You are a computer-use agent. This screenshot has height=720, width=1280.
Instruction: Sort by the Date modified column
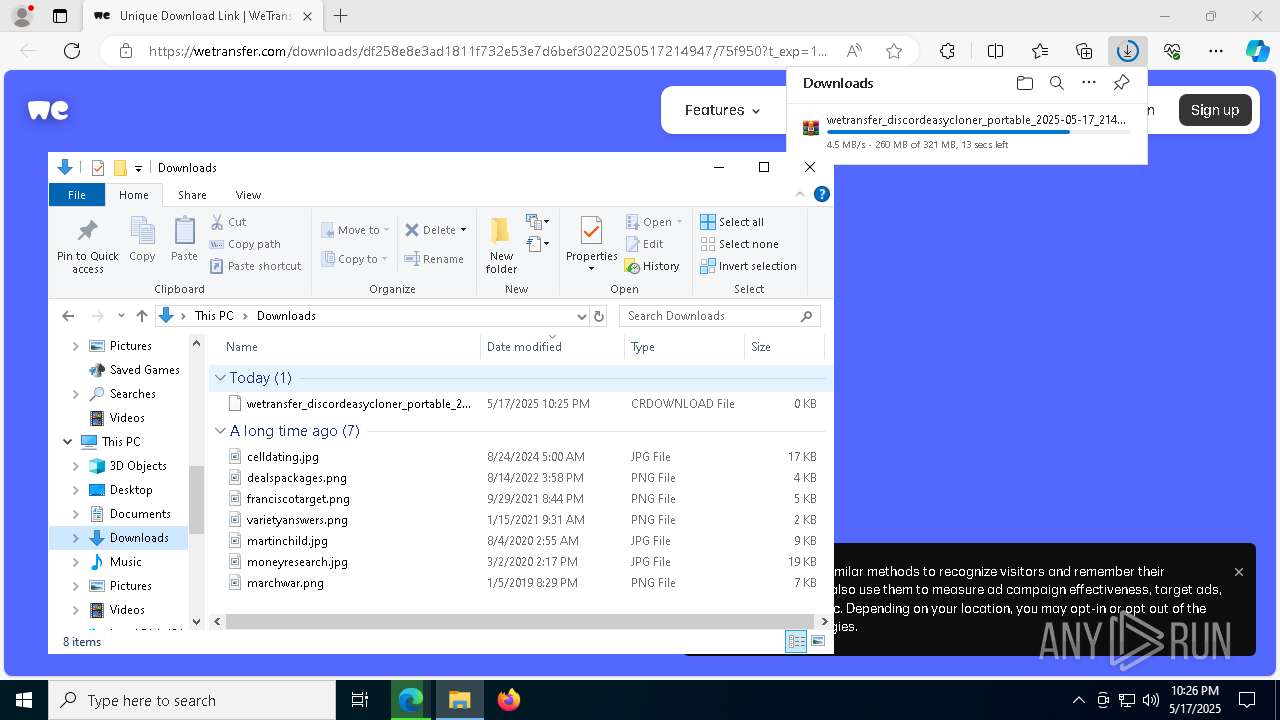(553, 347)
